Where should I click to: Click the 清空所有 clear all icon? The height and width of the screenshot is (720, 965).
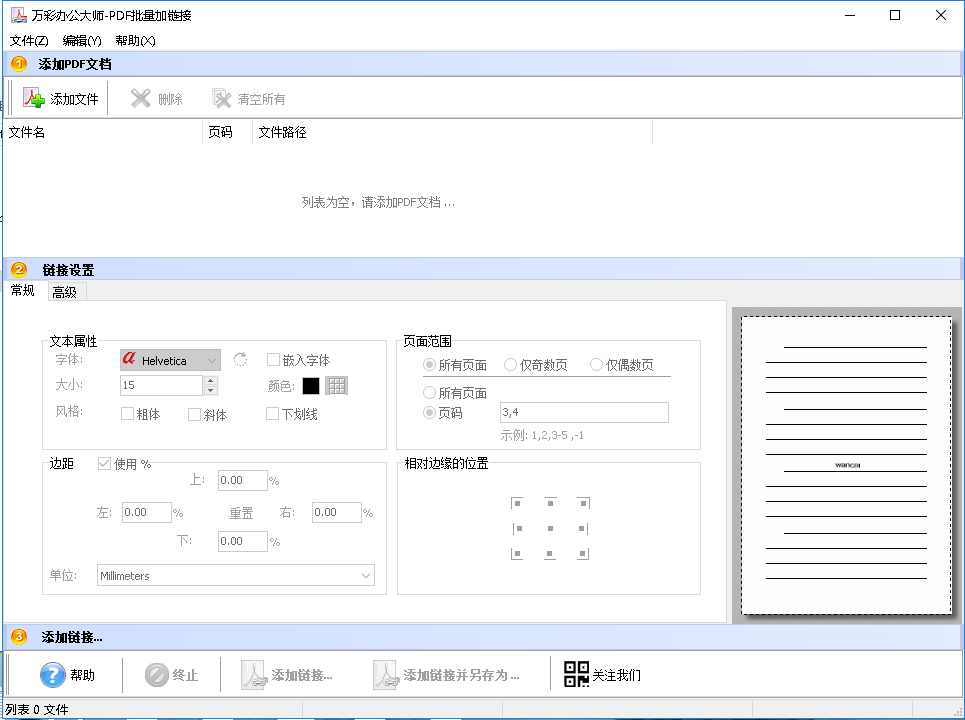point(220,97)
